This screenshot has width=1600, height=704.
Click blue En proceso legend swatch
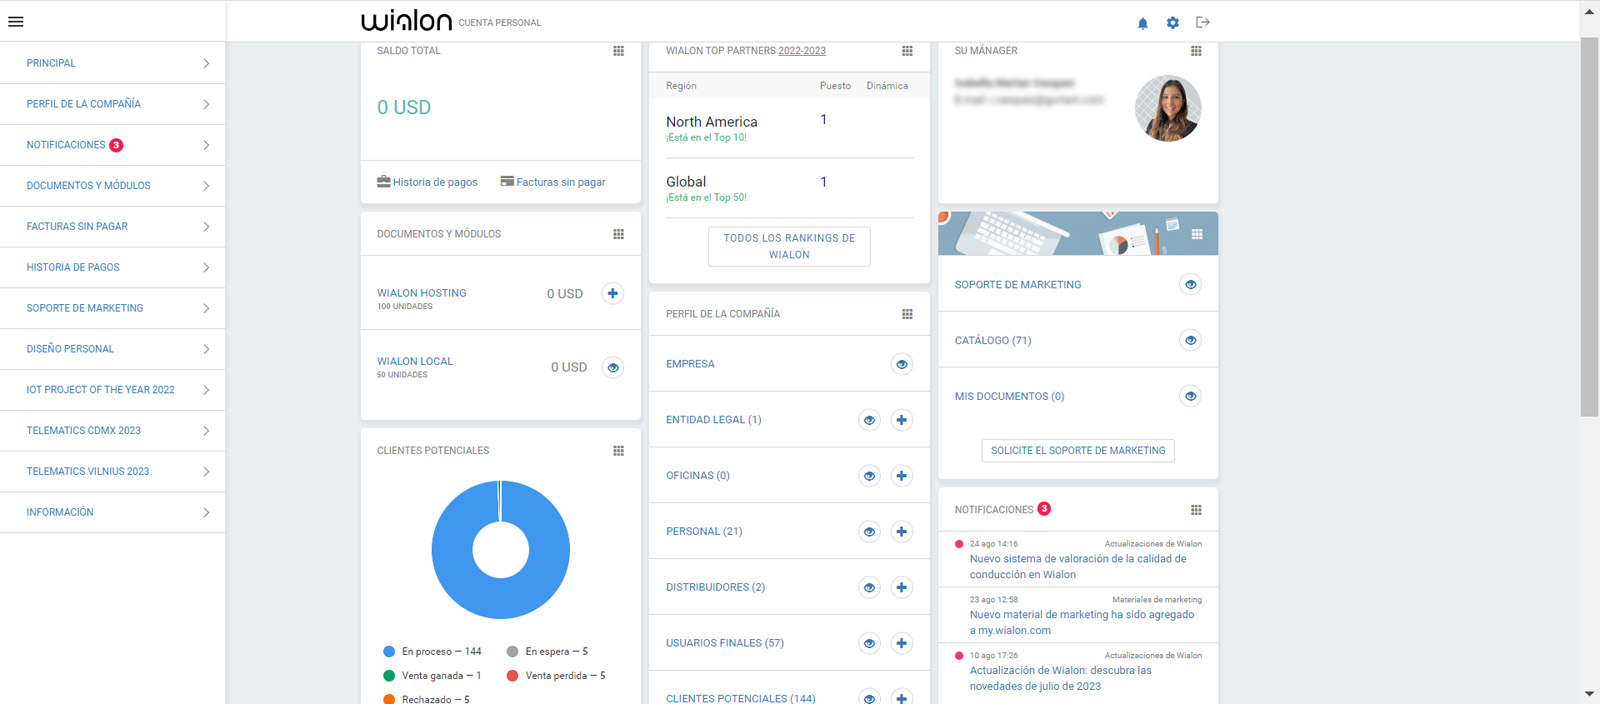pos(389,651)
